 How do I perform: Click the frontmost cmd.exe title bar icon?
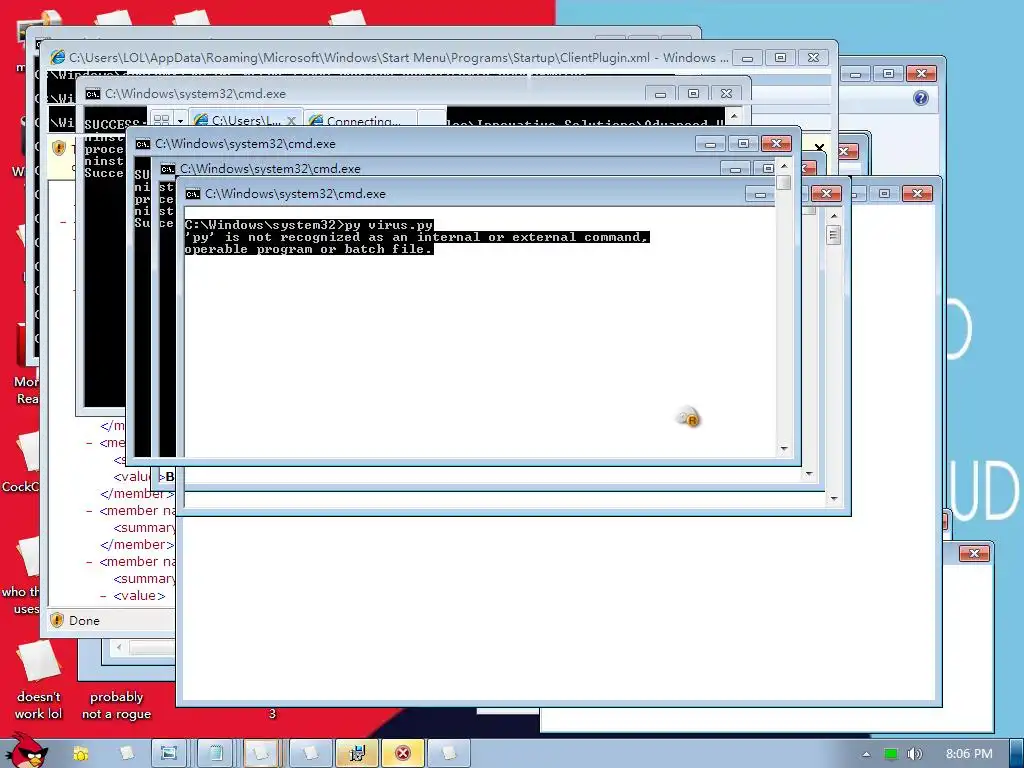click(x=193, y=194)
